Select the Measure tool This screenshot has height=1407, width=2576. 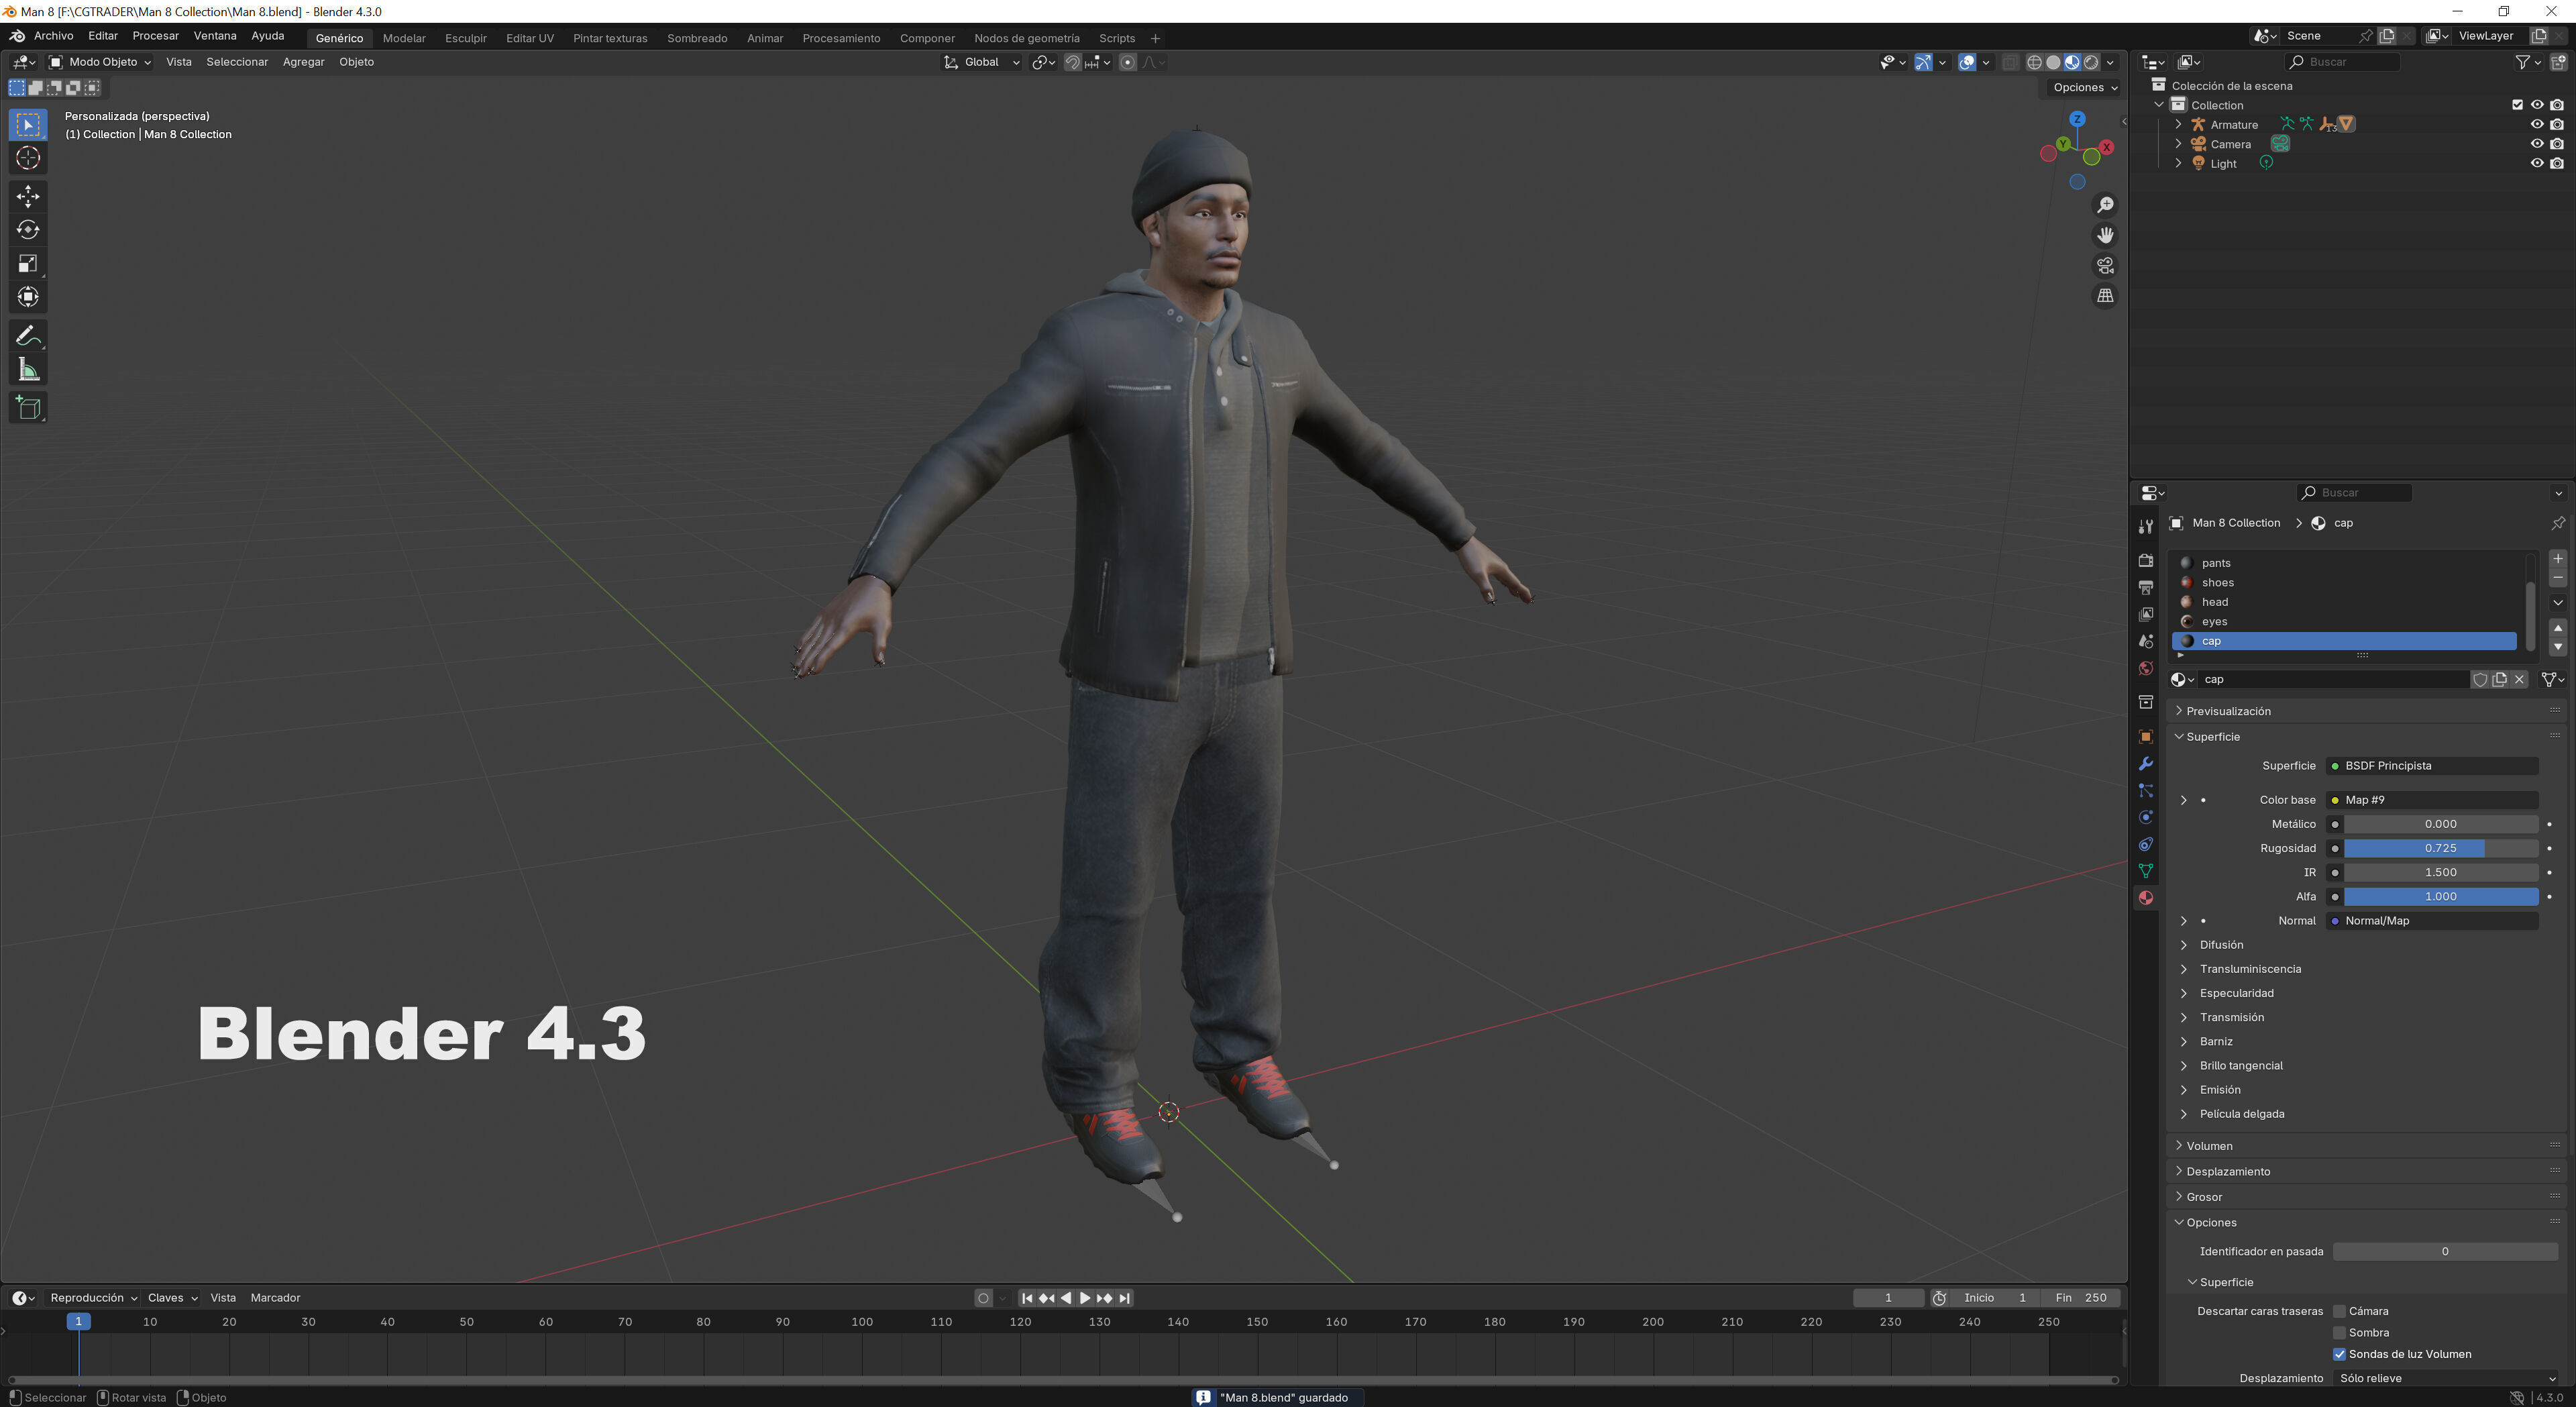click(28, 370)
